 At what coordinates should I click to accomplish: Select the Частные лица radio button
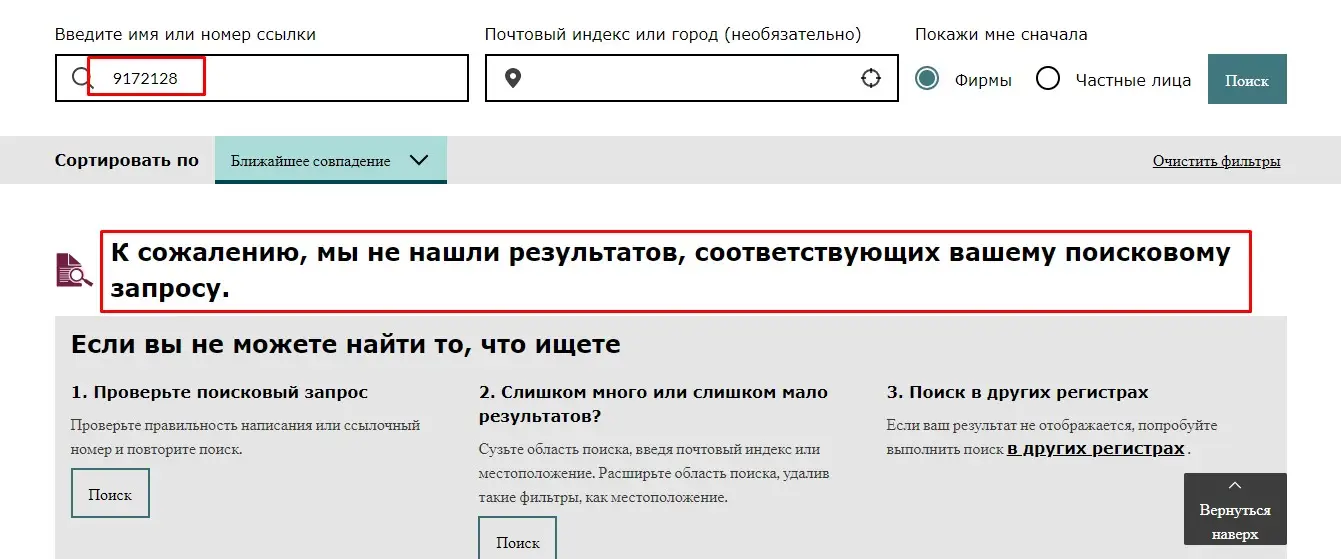click(1048, 79)
